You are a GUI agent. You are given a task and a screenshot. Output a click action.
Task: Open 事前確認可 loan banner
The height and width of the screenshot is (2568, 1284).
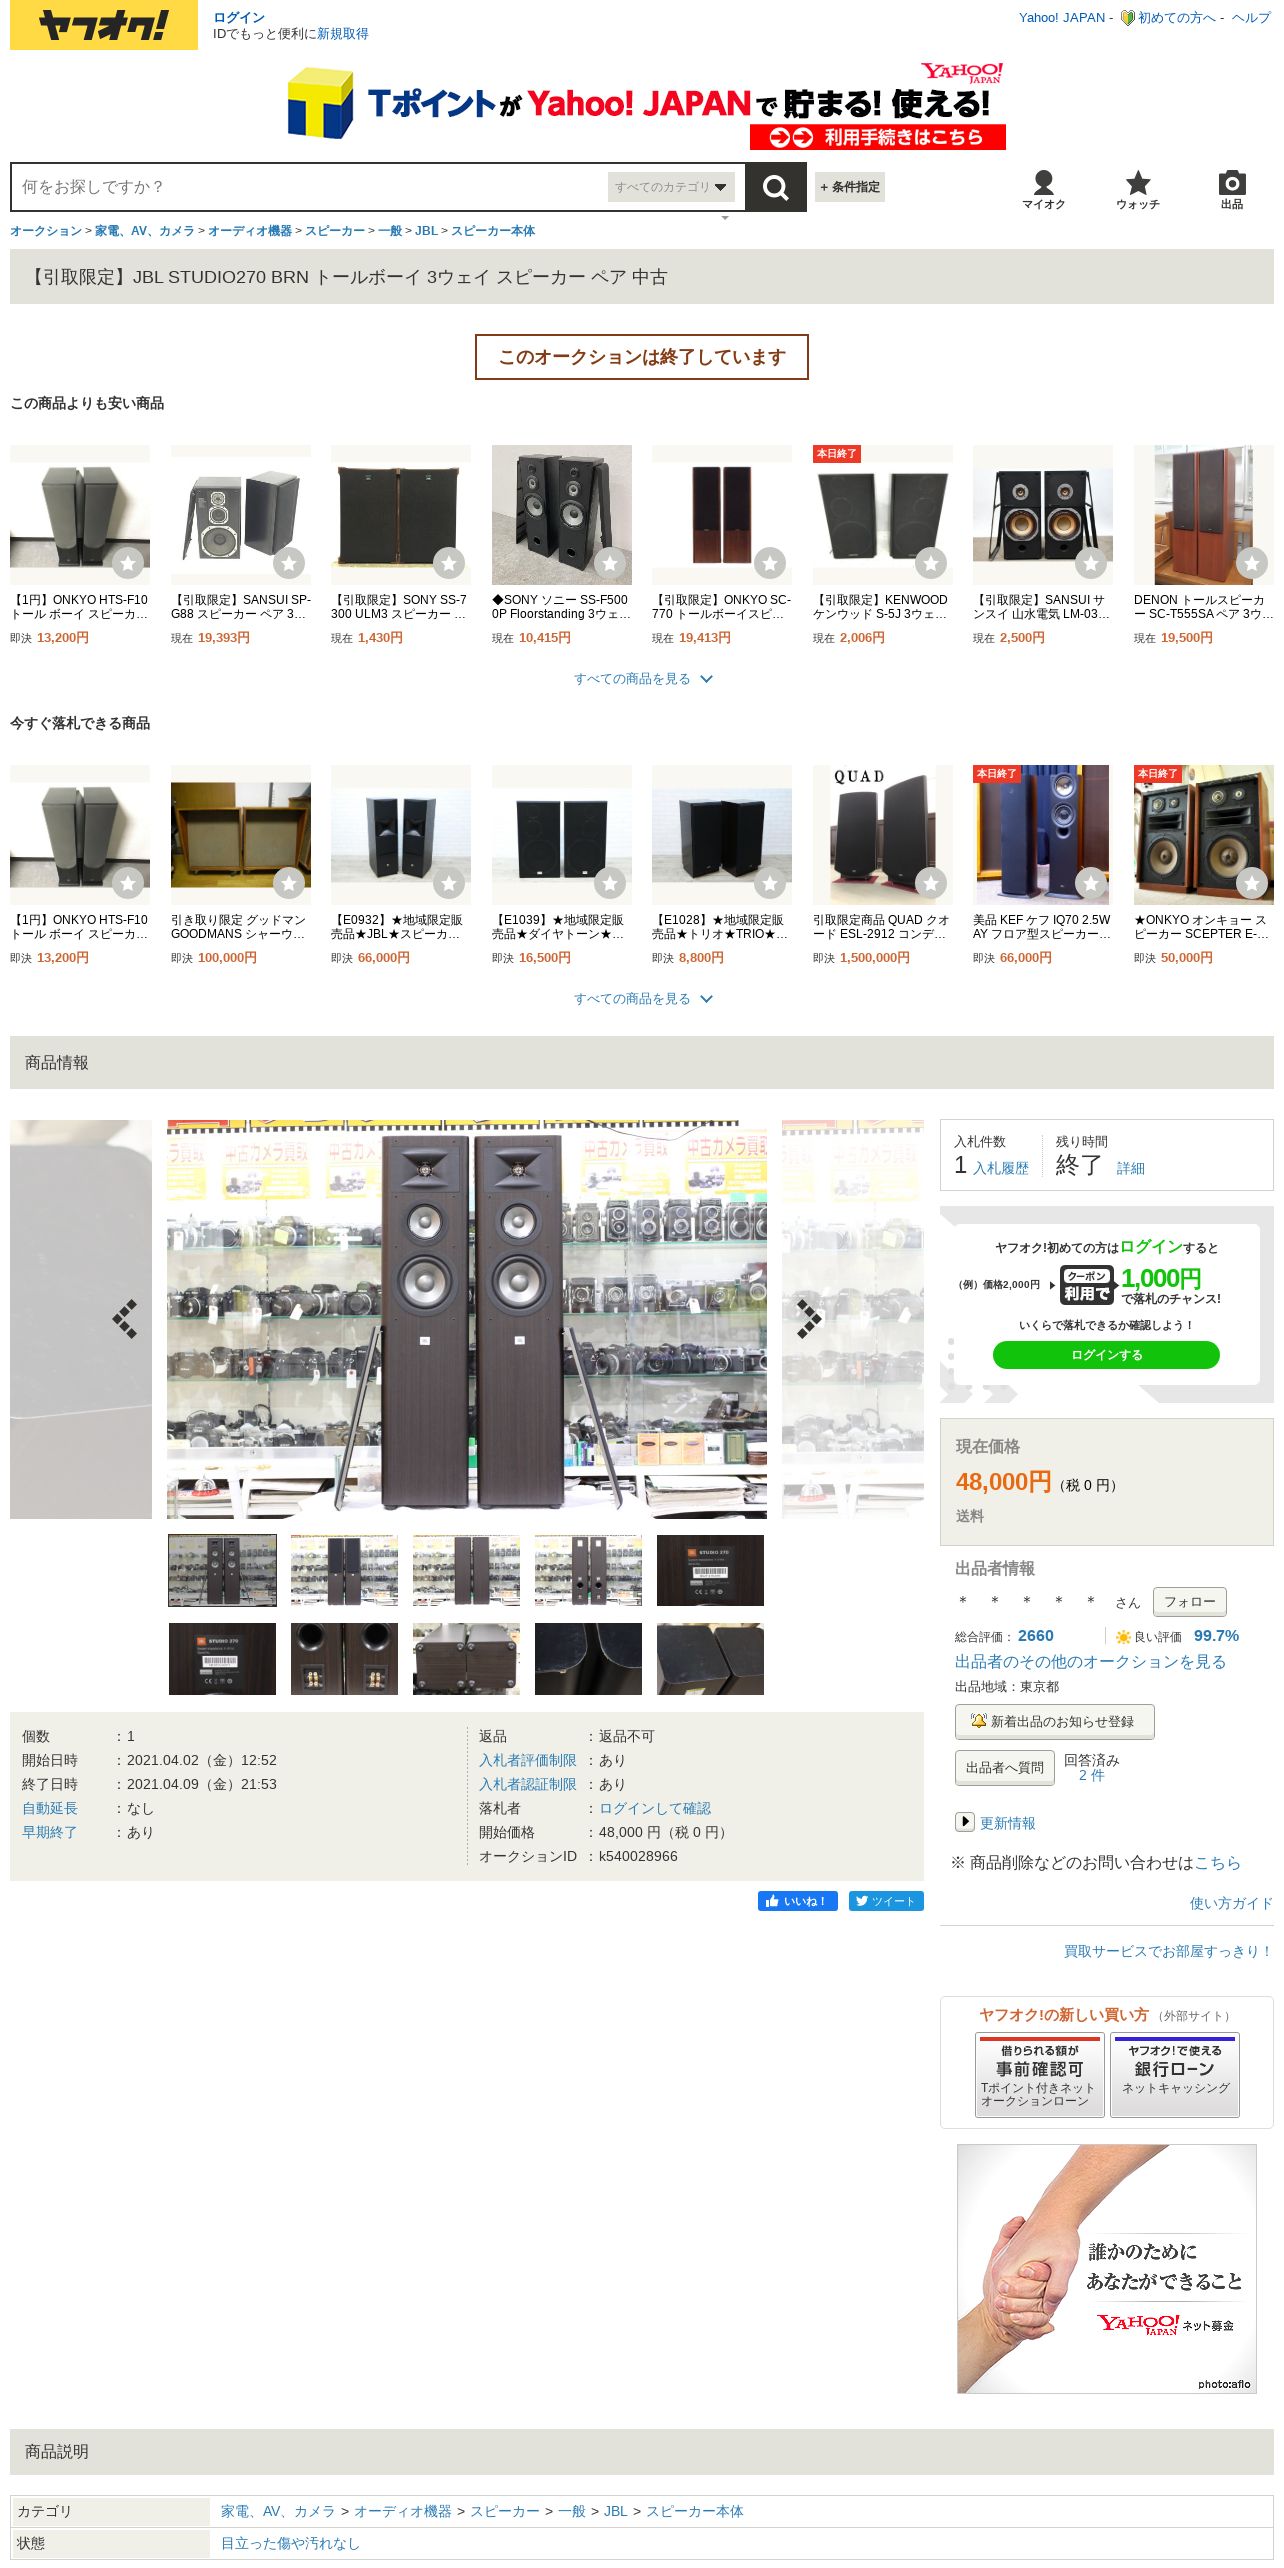tap(1040, 2075)
